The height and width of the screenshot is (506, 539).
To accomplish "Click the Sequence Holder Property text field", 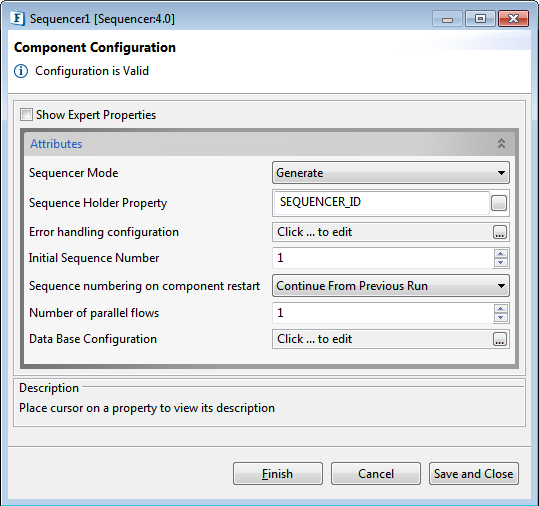I will pos(382,202).
